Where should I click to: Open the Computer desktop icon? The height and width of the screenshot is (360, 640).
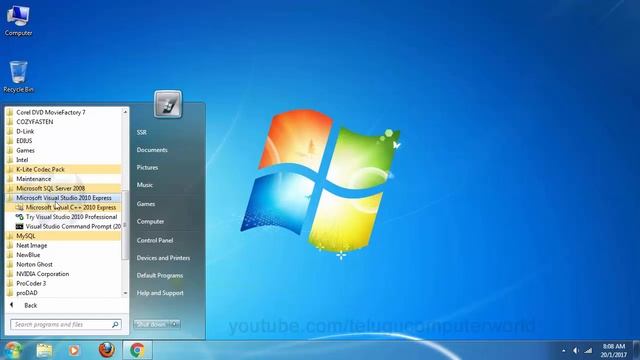click(x=18, y=21)
